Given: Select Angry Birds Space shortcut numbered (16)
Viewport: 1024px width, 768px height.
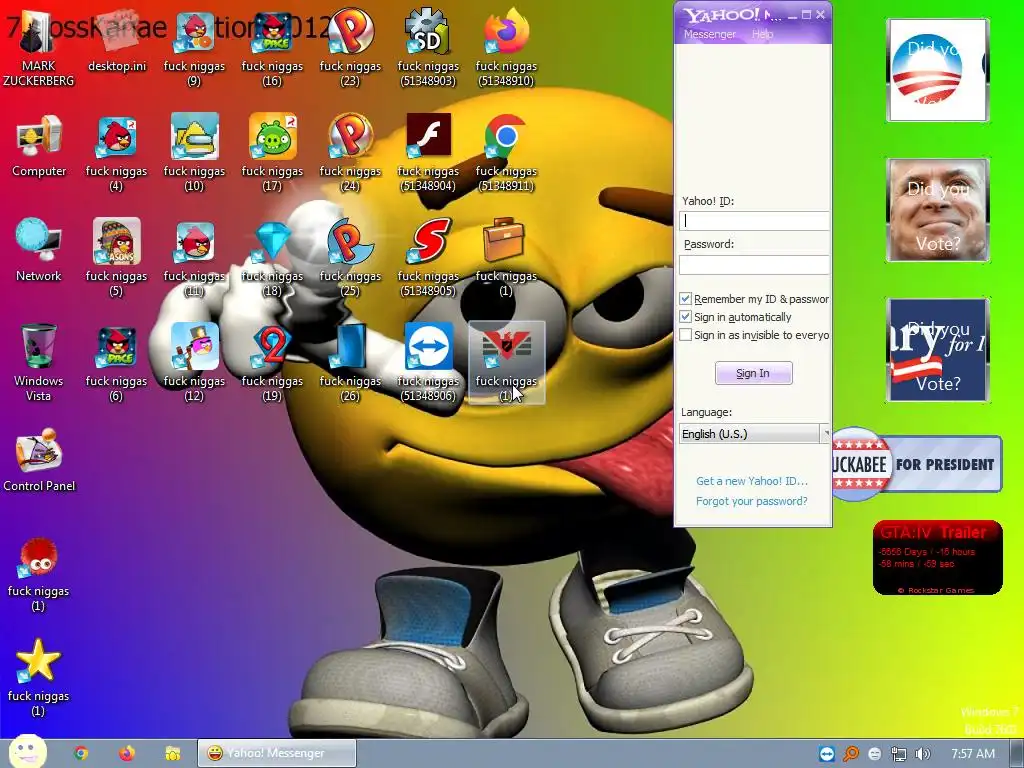Looking at the screenshot, I should pos(272,47).
